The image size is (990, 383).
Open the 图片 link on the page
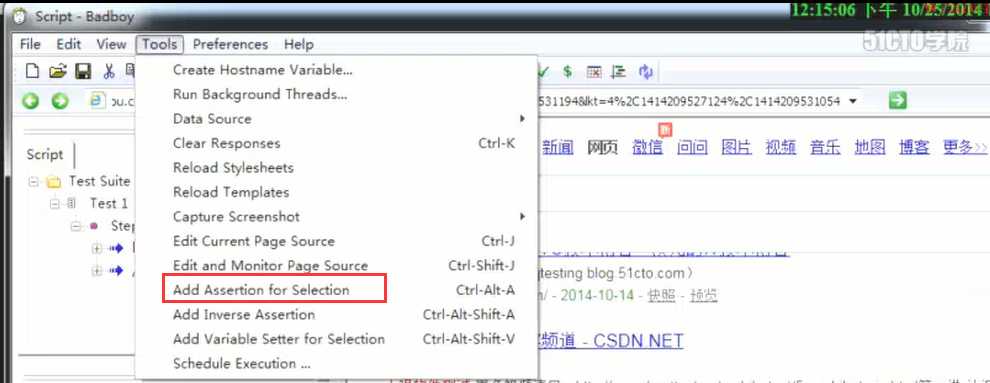click(x=736, y=148)
